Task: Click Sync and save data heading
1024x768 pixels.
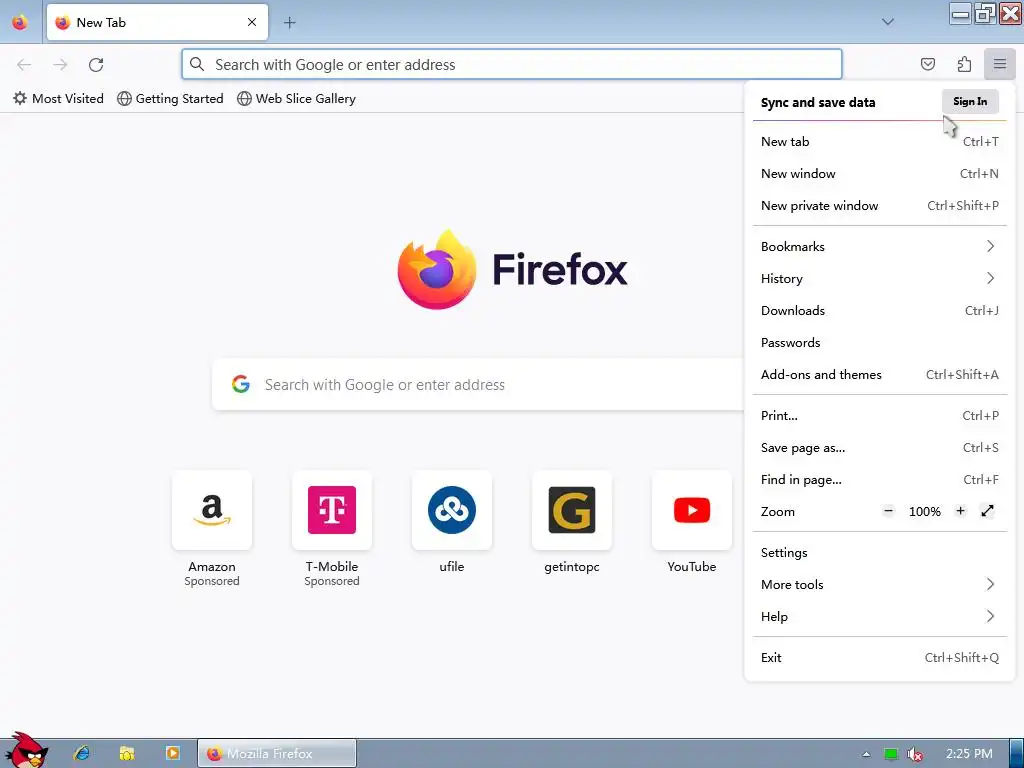Action: [x=818, y=103]
